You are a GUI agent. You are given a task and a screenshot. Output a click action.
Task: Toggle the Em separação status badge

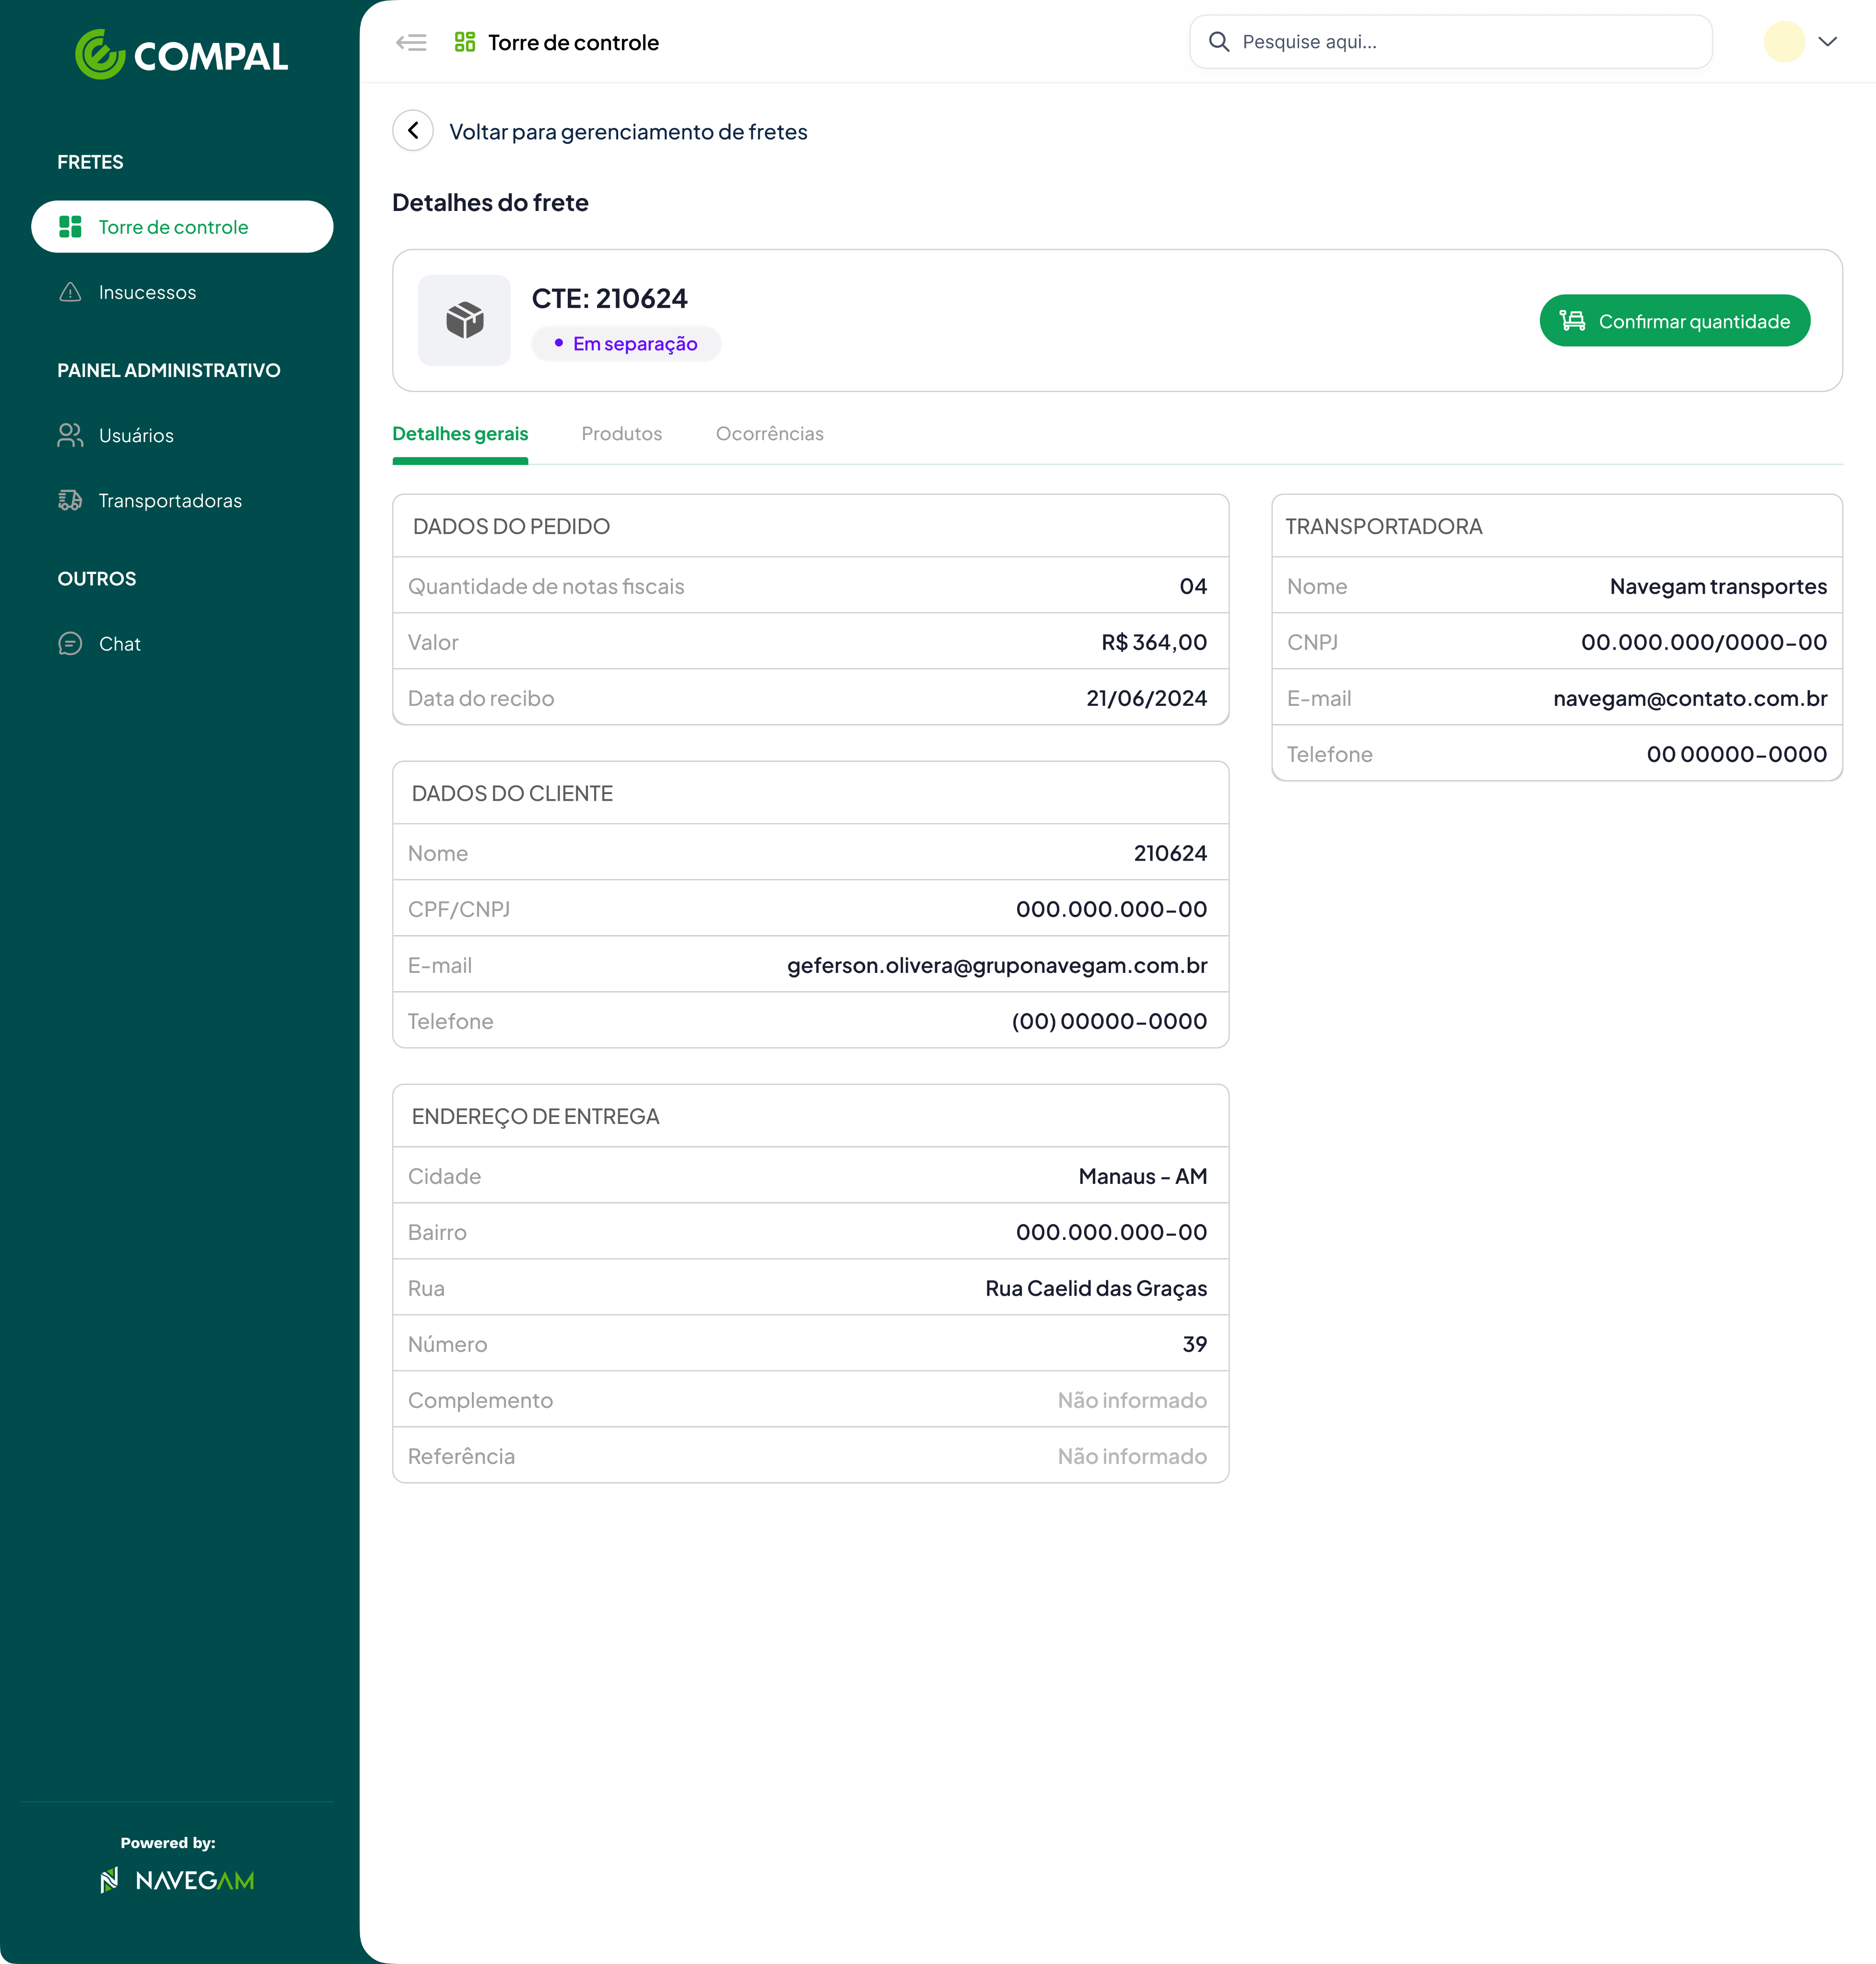point(626,343)
